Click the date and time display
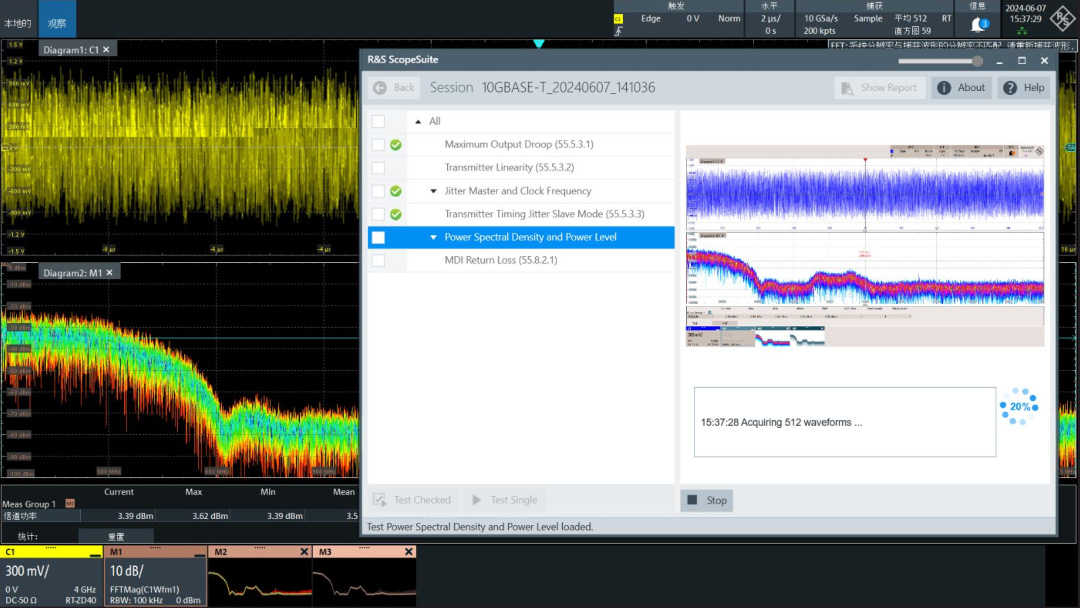 [1026, 14]
